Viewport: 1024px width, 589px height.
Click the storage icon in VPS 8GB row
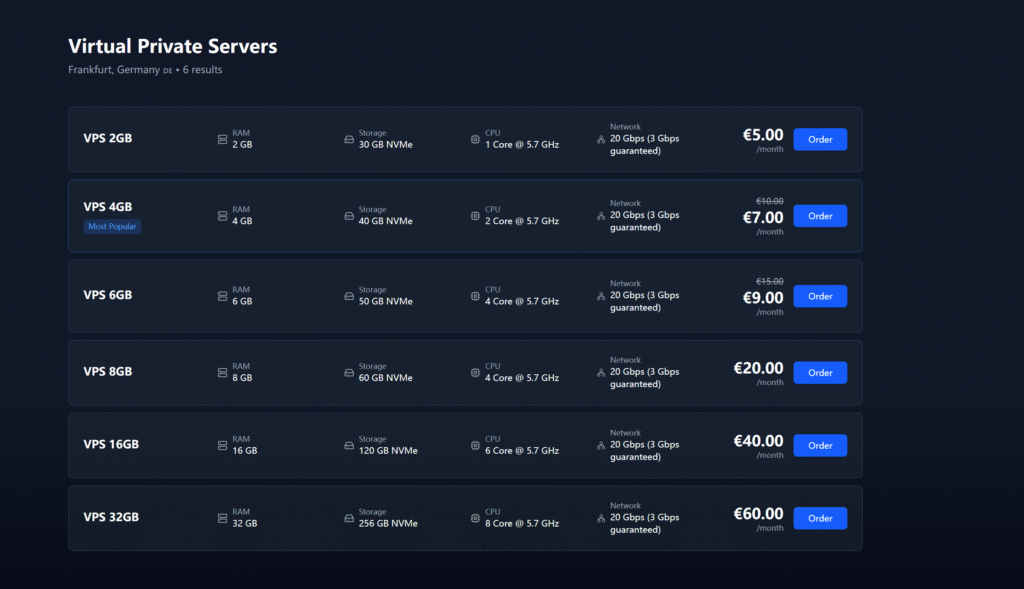tap(349, 372)
